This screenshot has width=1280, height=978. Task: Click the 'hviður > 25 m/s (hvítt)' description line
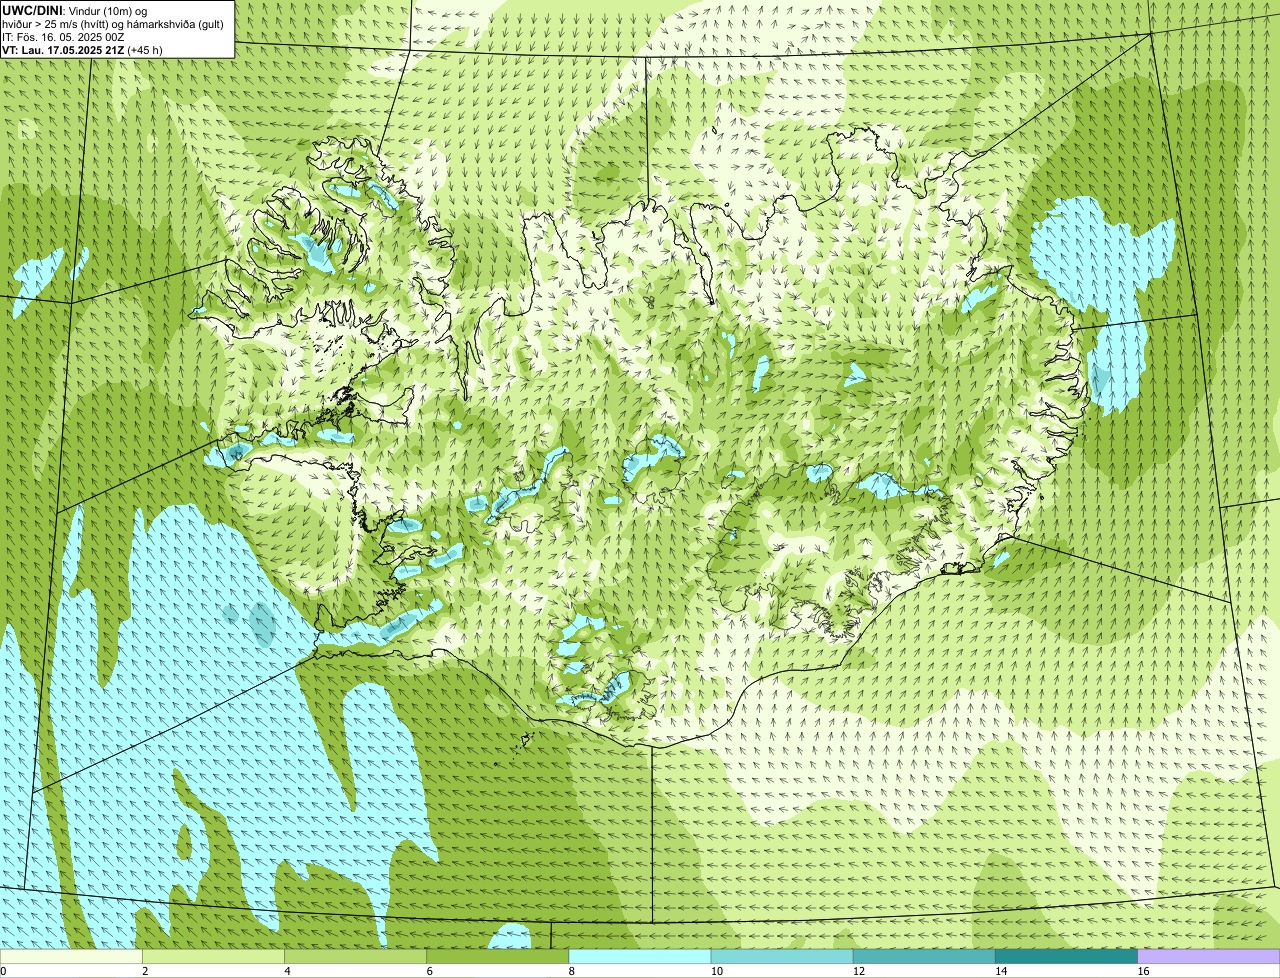tap(112, 23)
